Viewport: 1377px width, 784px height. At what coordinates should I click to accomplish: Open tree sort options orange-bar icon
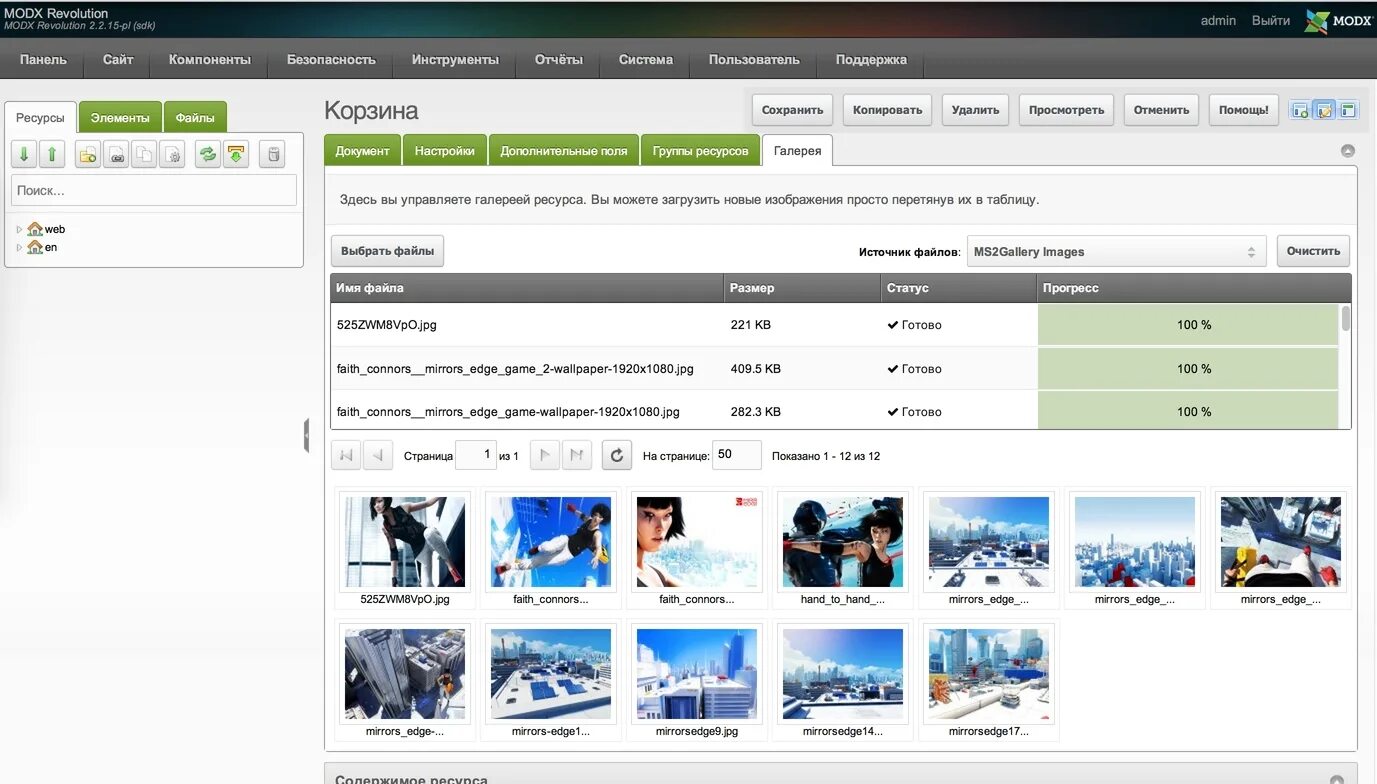coord(236,154)
